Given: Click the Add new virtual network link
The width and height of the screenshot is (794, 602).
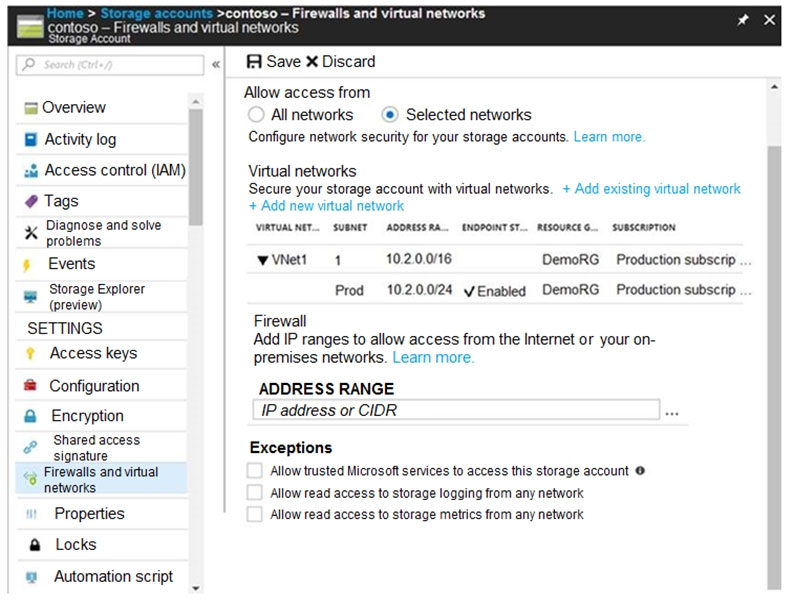Looking at the screenshot, I should click(x=326, y=206).
